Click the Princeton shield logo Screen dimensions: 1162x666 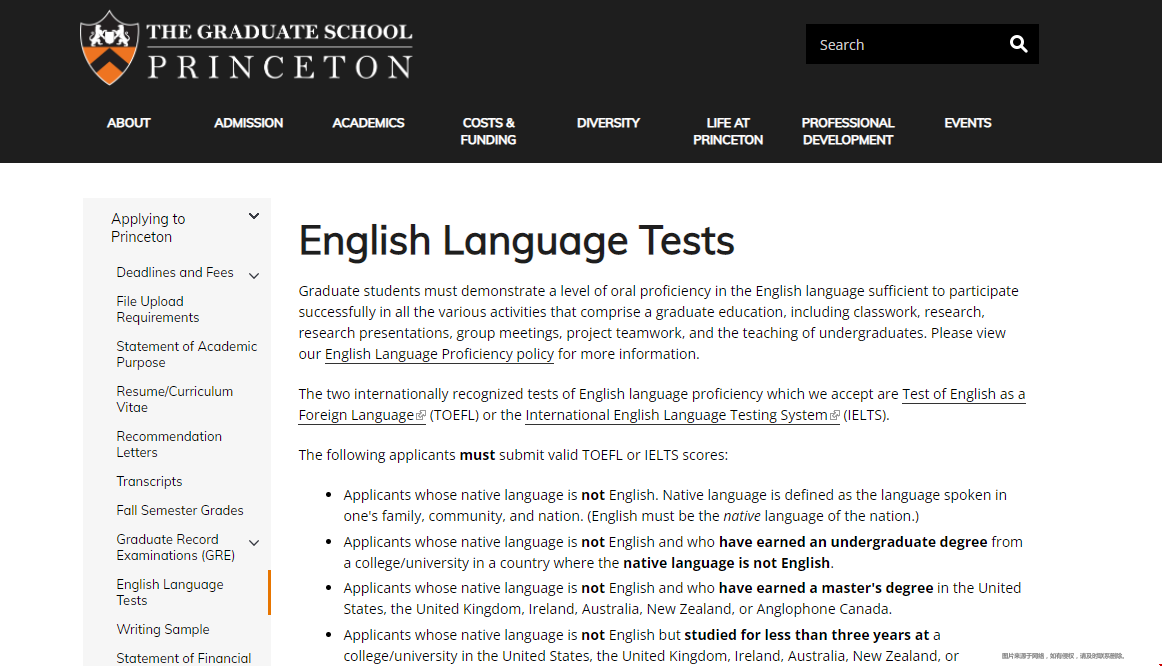click(109, 48)
